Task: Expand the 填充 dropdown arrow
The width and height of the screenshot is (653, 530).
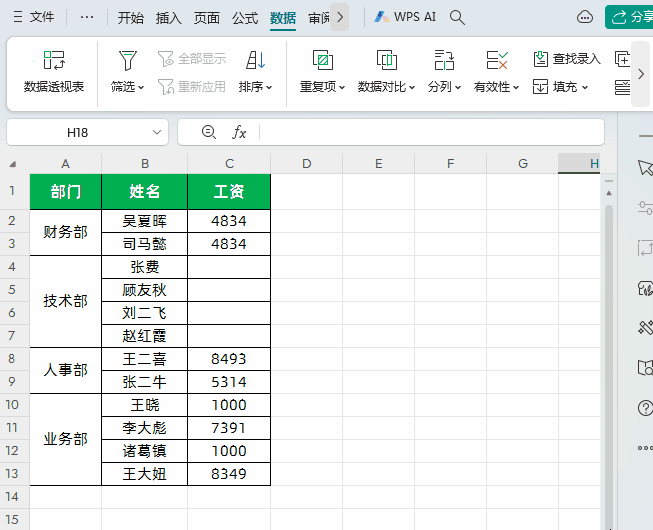Action: tap(585, 87)
